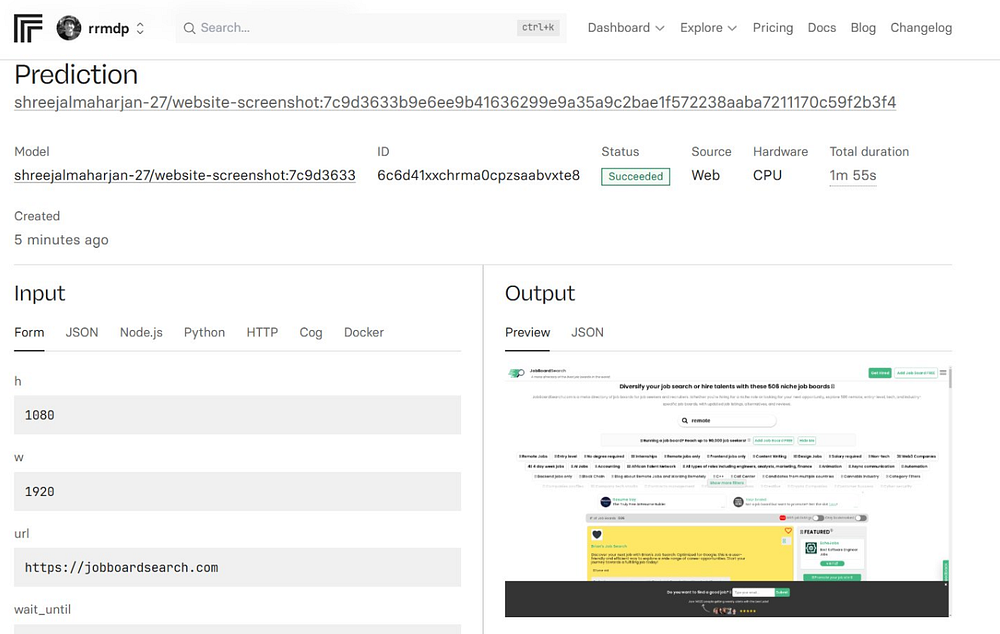Switch to the Node.js tab

[x=141, y=332]
